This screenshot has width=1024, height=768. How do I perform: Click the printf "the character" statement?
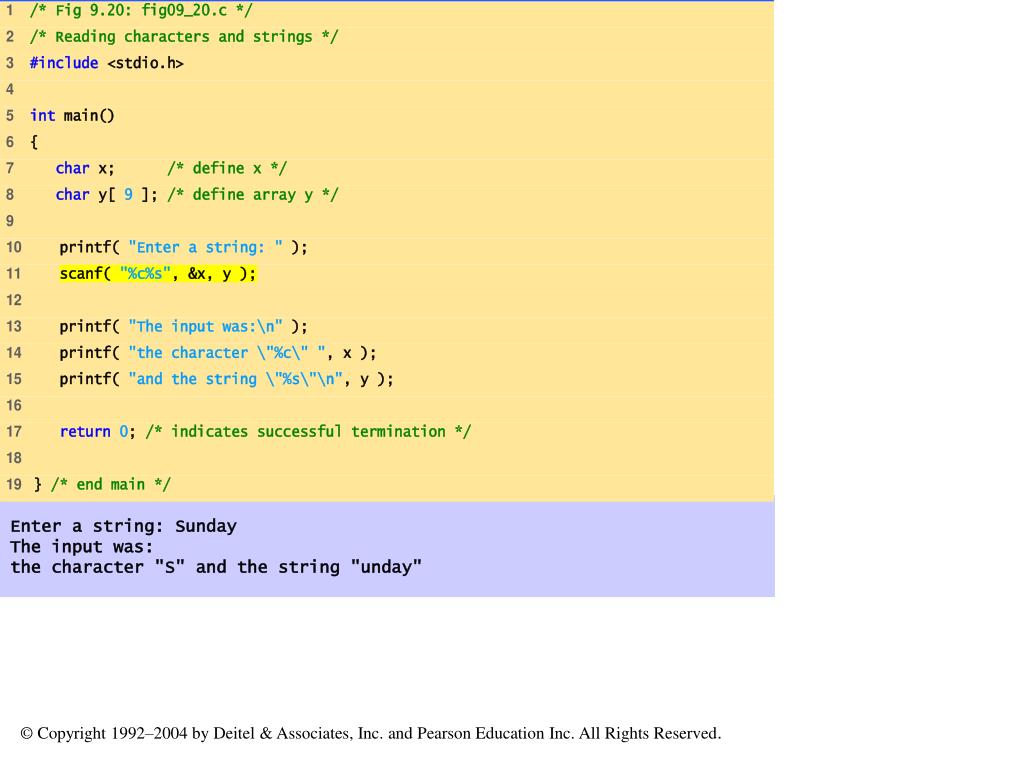[218, 353]
